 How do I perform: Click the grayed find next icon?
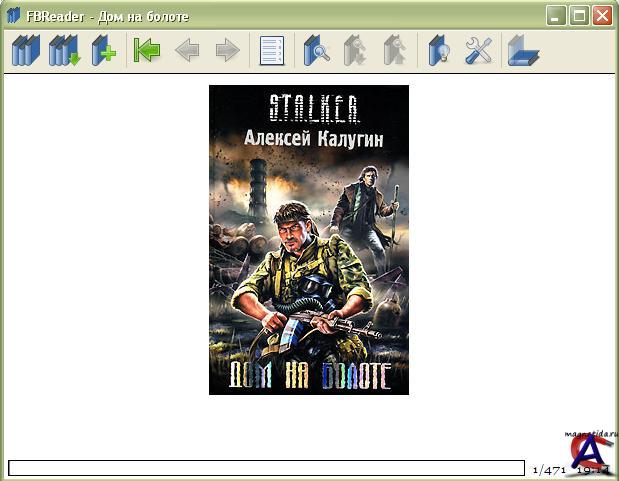355,50
